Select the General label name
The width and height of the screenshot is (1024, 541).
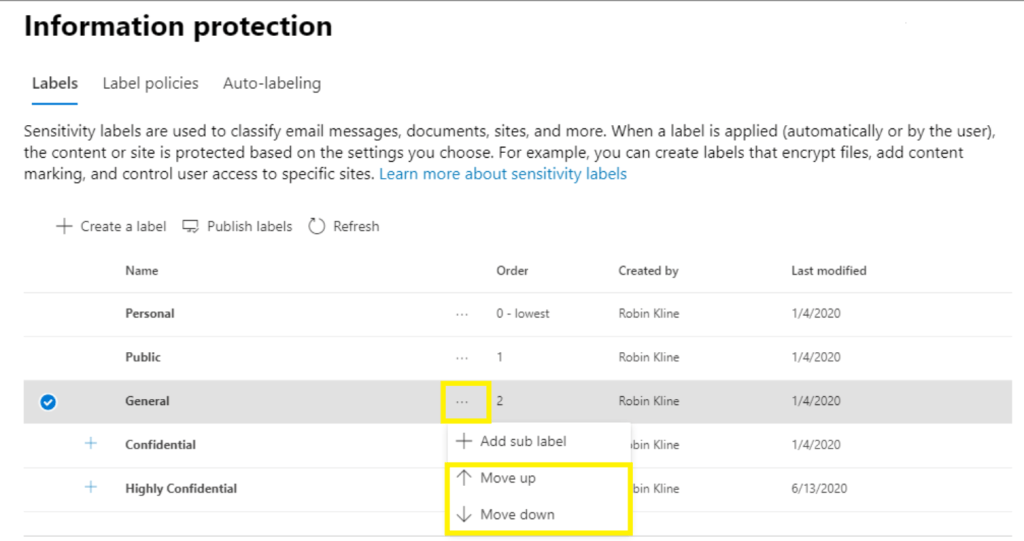click(147, 401)
